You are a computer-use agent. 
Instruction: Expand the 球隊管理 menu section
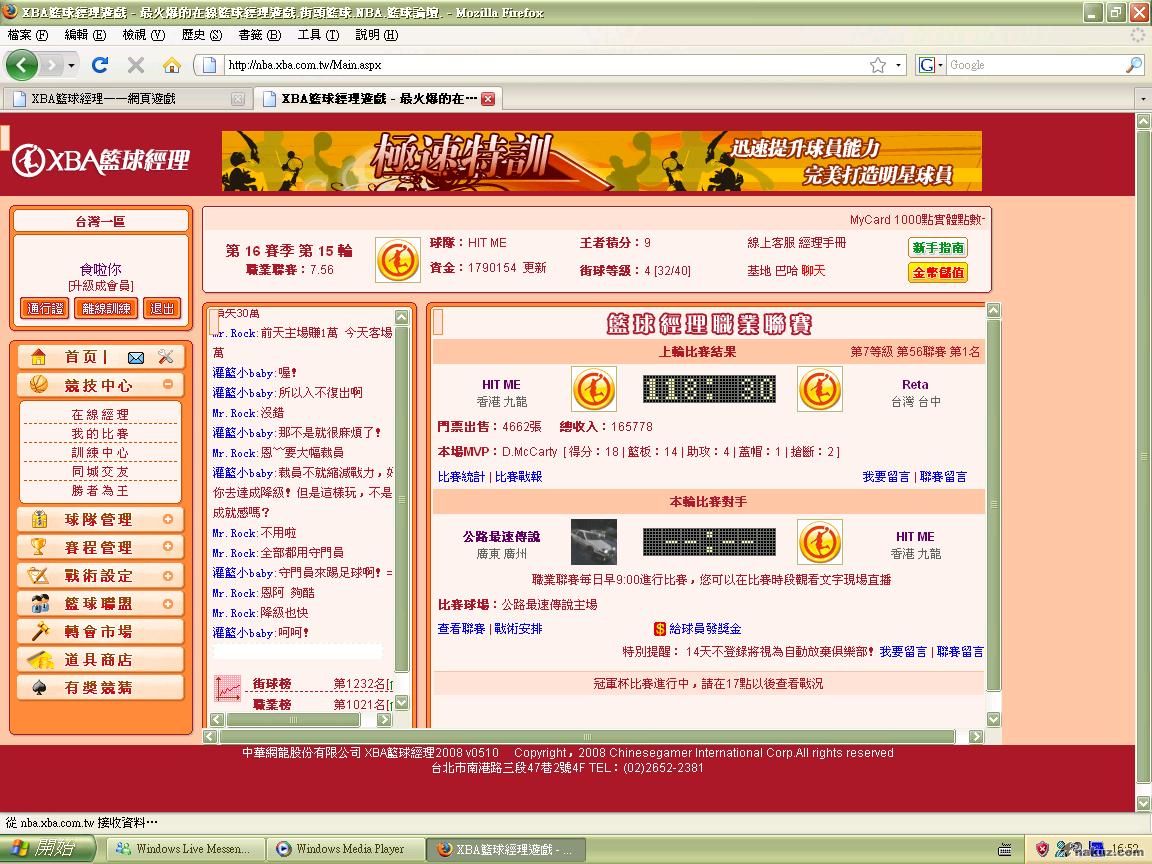[x=168, y=519]
